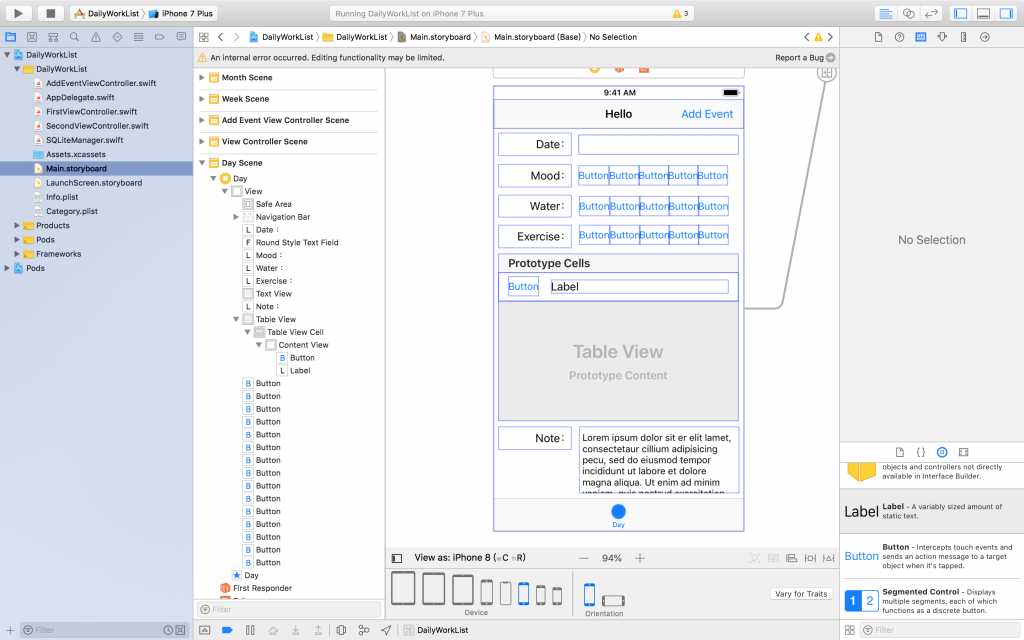
Task: Open the related items grid icon
Action: [x=204, y=37]
